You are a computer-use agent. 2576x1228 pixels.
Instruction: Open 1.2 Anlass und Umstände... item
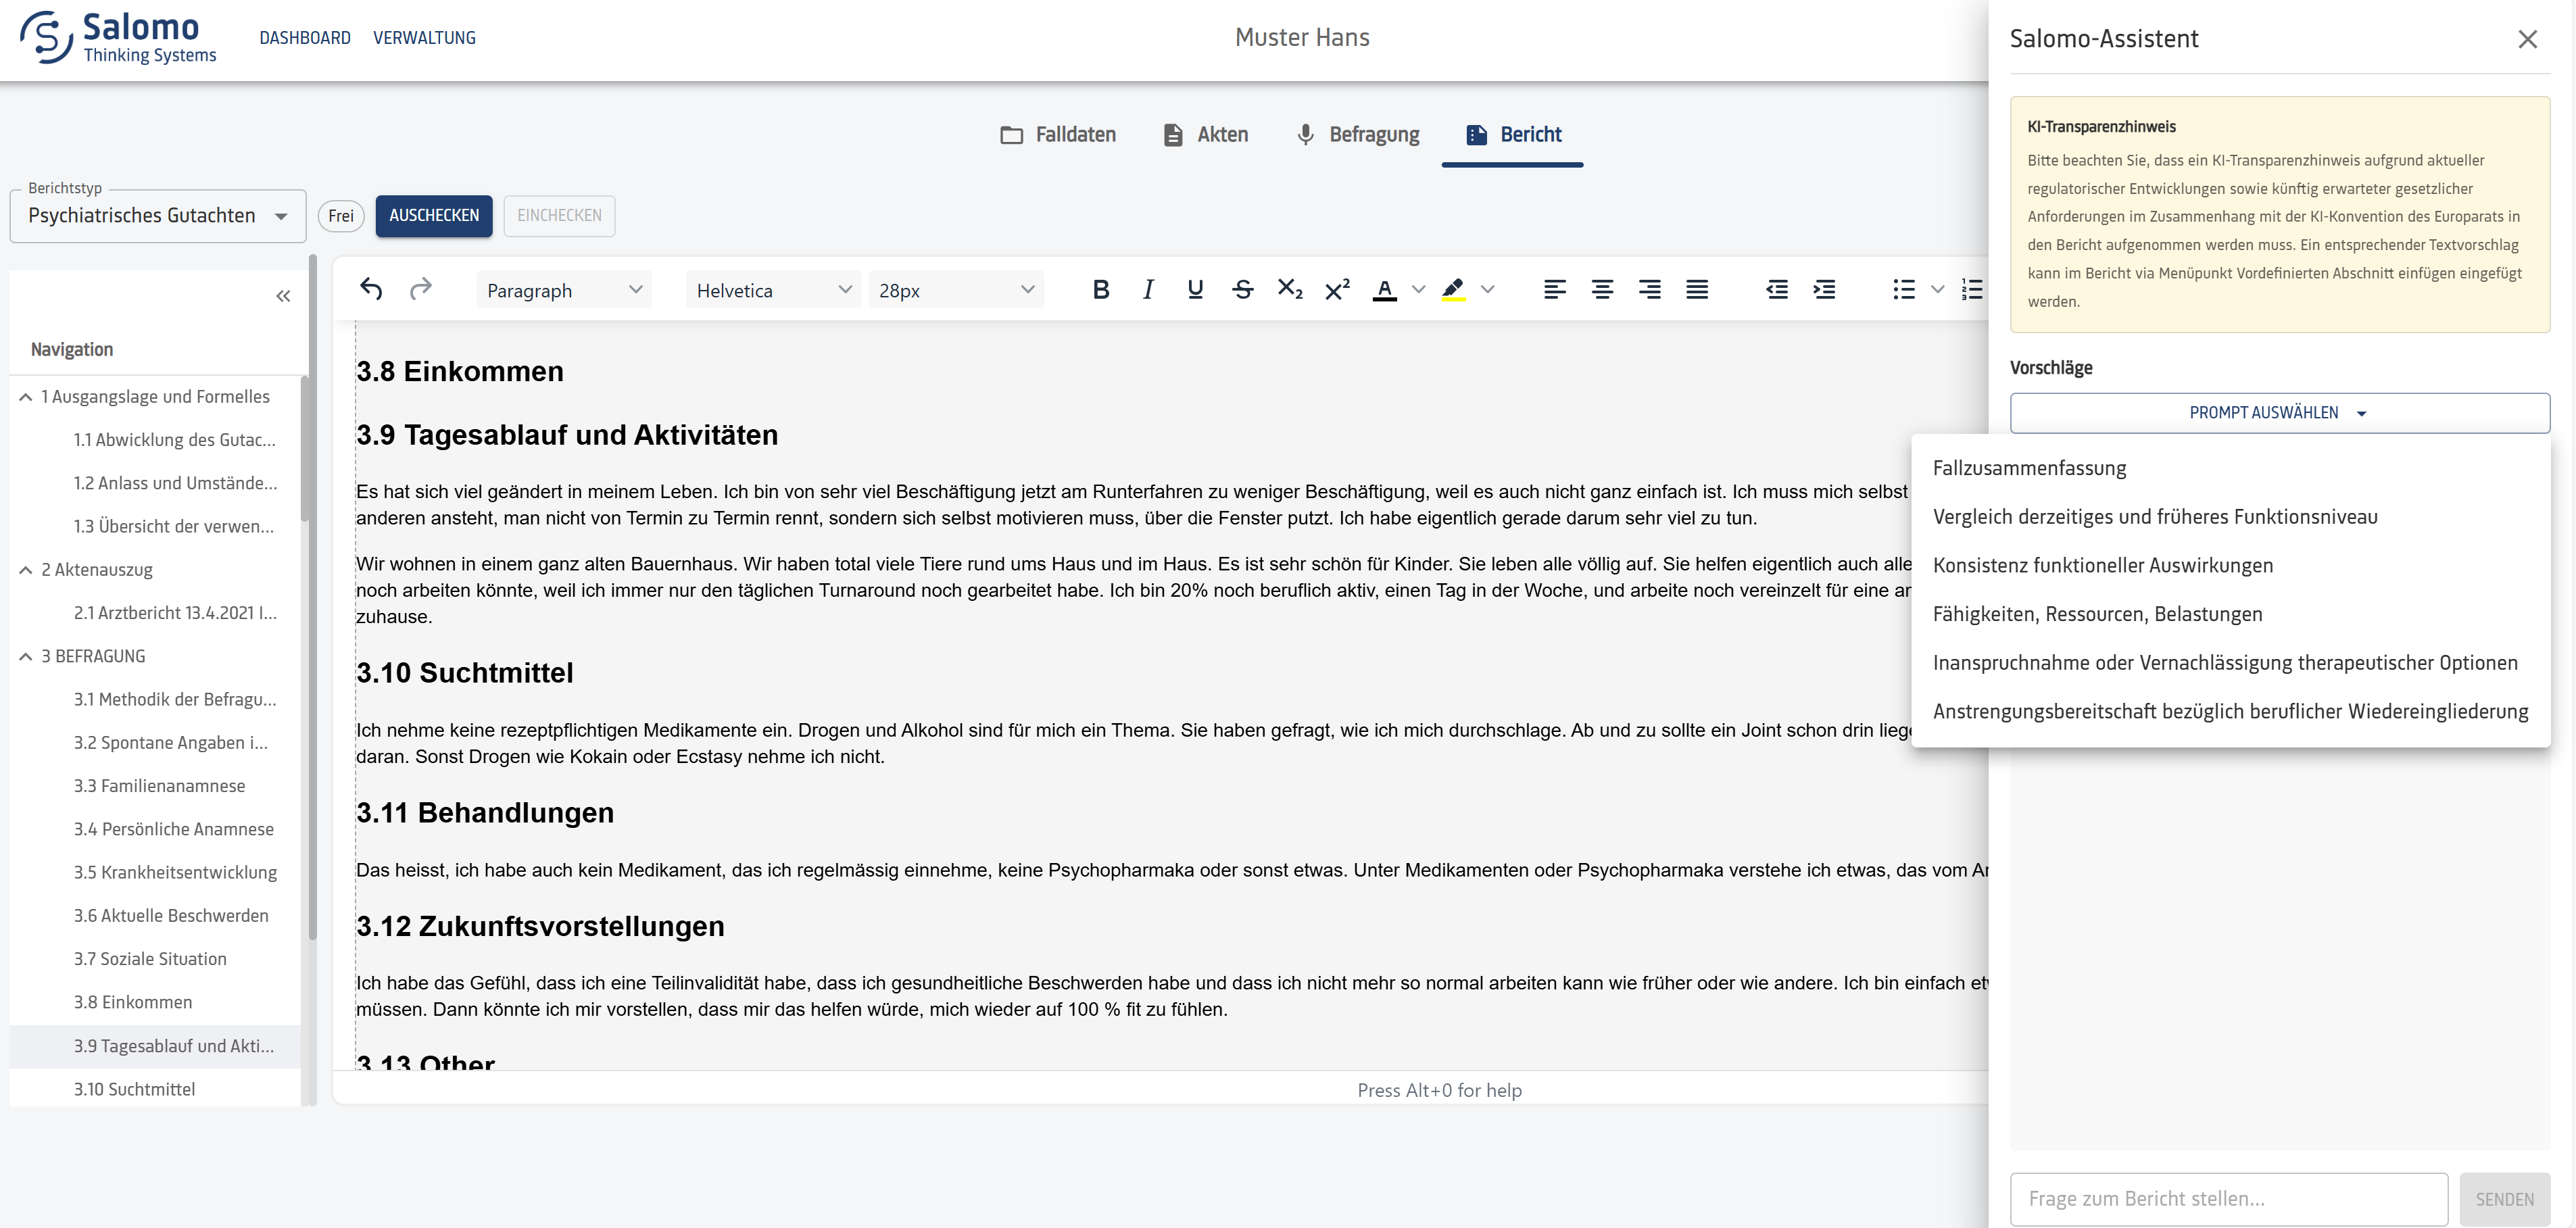click(x=175, y=484)
